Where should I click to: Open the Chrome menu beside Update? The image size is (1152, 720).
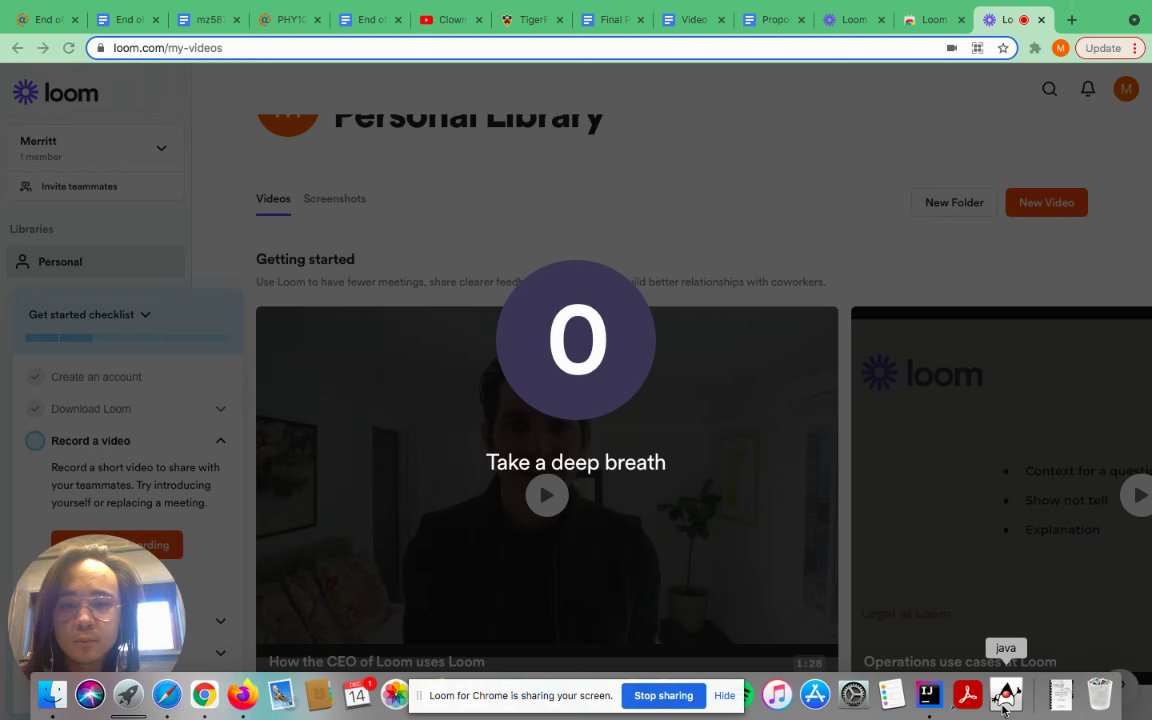tap(1135, 48)
